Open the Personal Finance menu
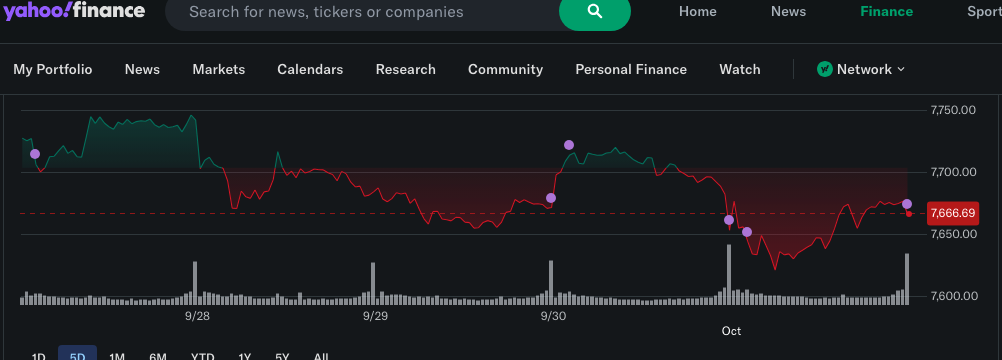 tap(631, 69)
